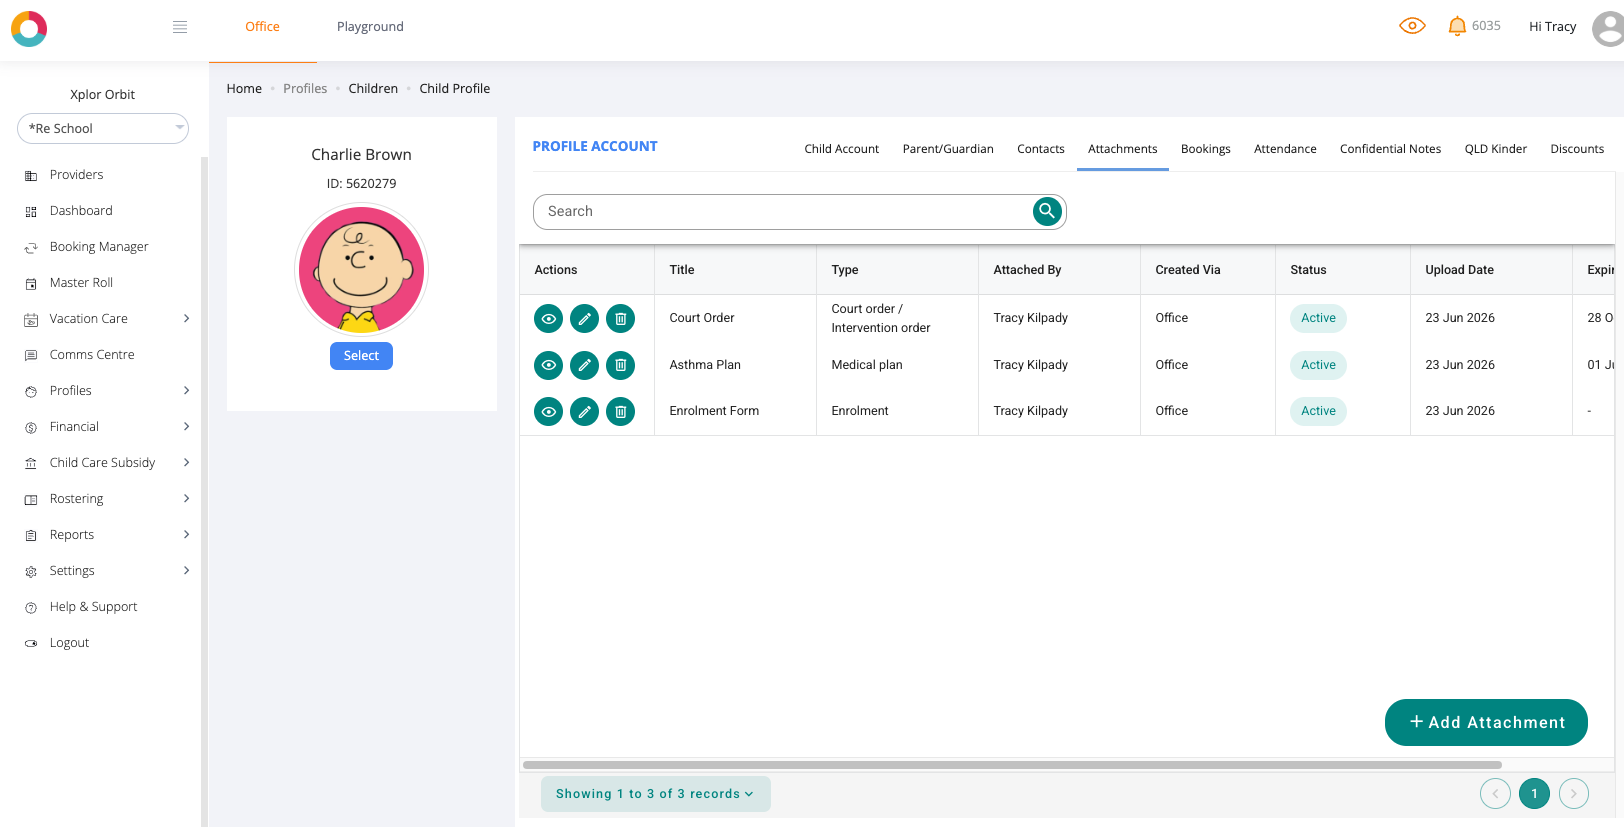The width and height of the screenshot is (1624, 827).
Task: Open Help & Support
Action: tap(93, 607)
